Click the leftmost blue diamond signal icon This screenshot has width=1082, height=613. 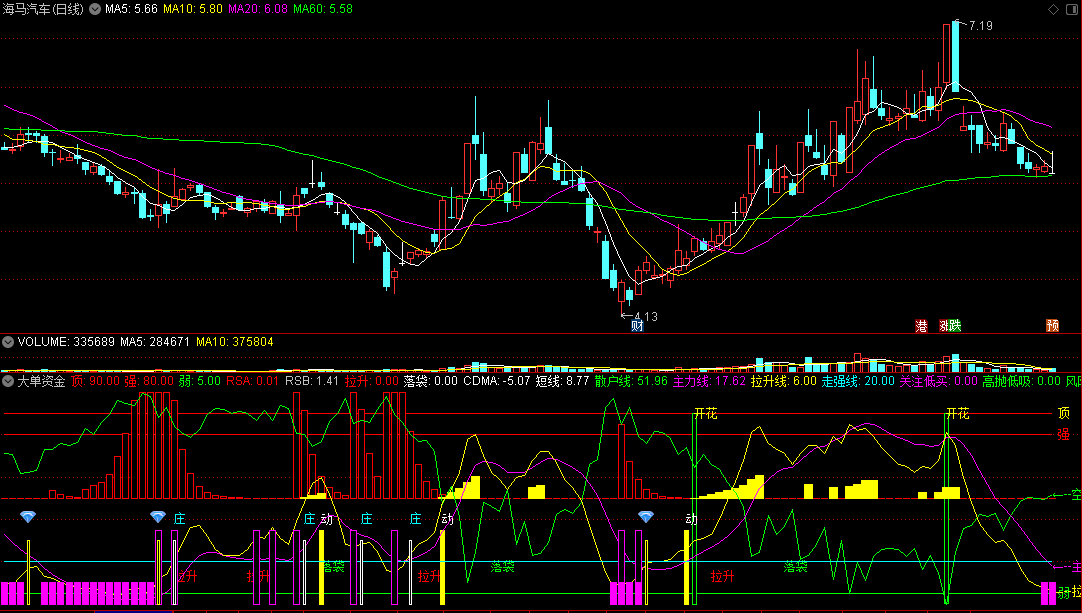28,516
